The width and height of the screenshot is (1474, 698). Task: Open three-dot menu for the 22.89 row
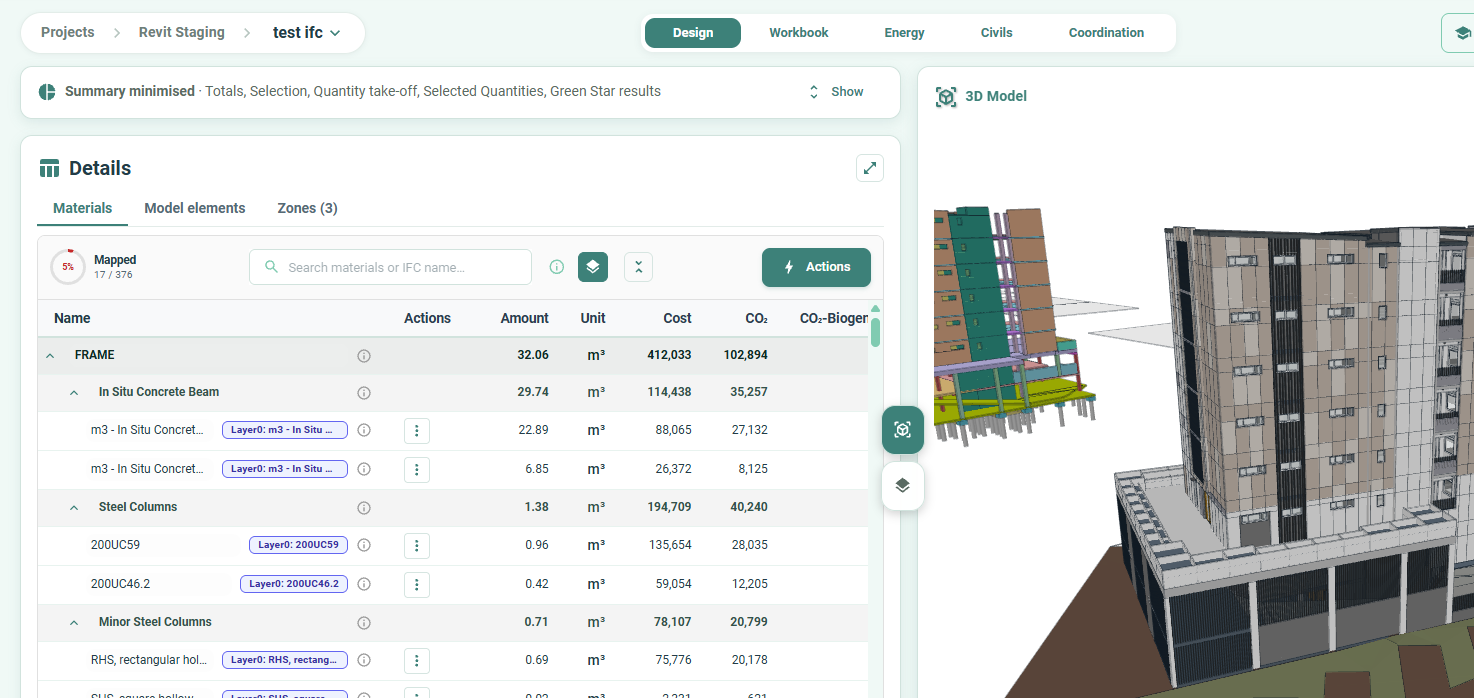(x=417, y=431)
